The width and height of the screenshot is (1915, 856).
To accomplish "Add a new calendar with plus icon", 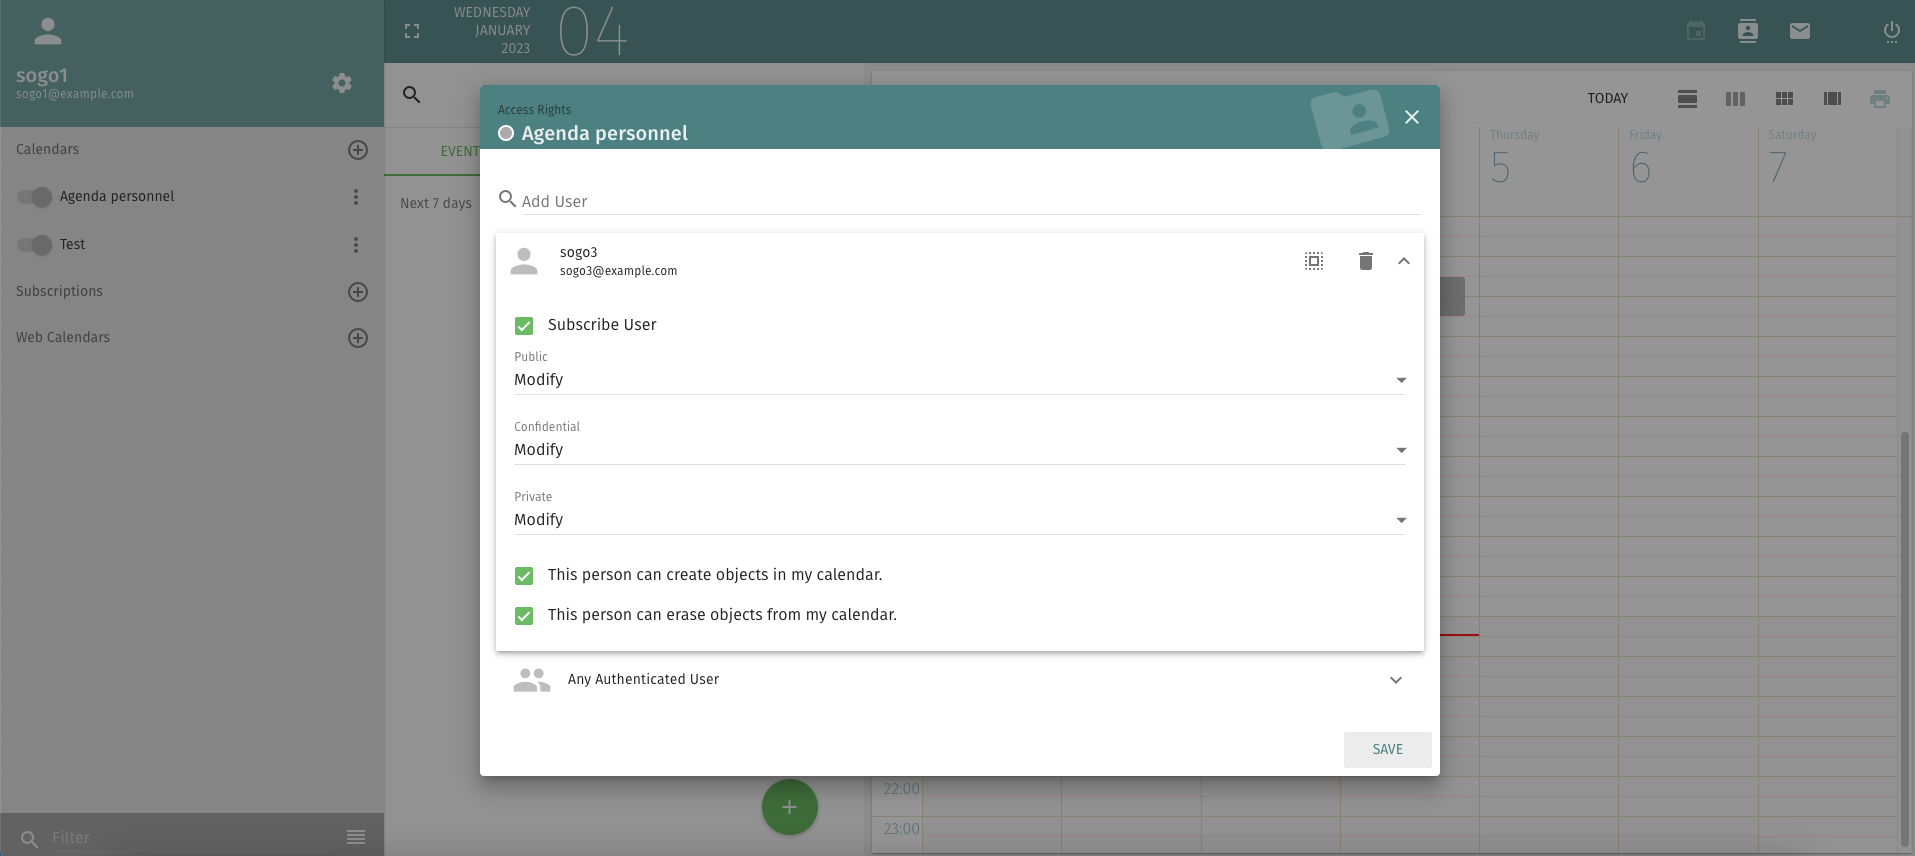I will pyautogui.click(x=357, y=150).
